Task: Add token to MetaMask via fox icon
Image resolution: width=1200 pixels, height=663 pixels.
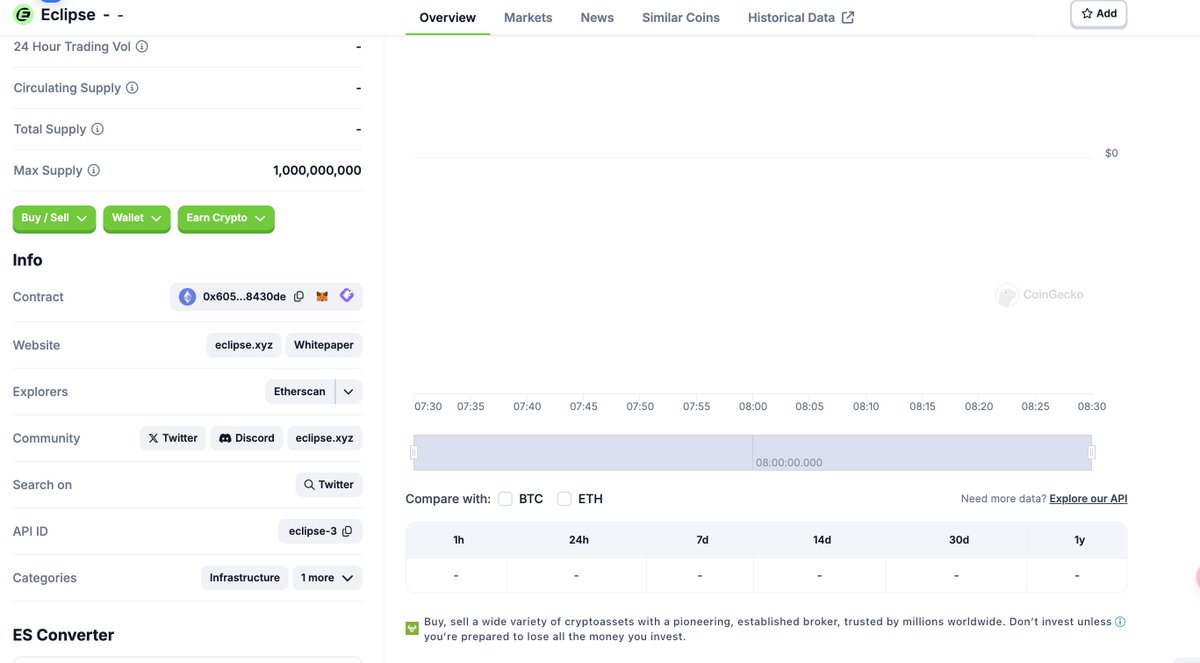Action: click(322, 297)
